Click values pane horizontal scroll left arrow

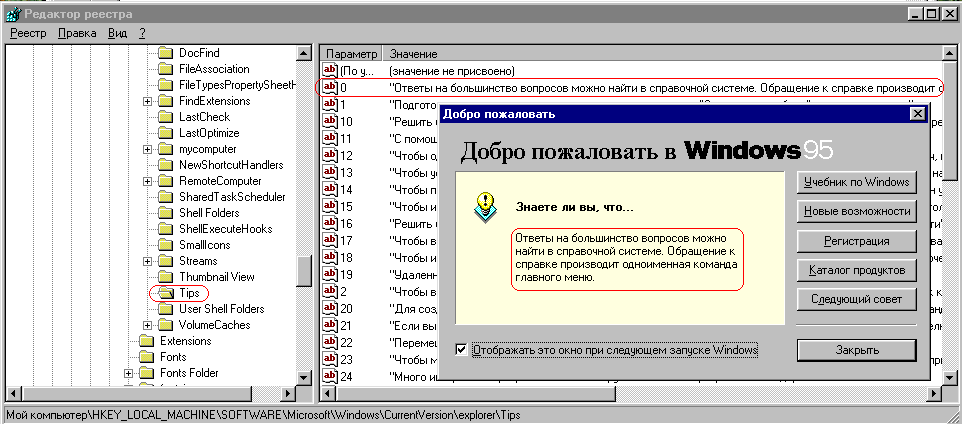pos(328,393)
